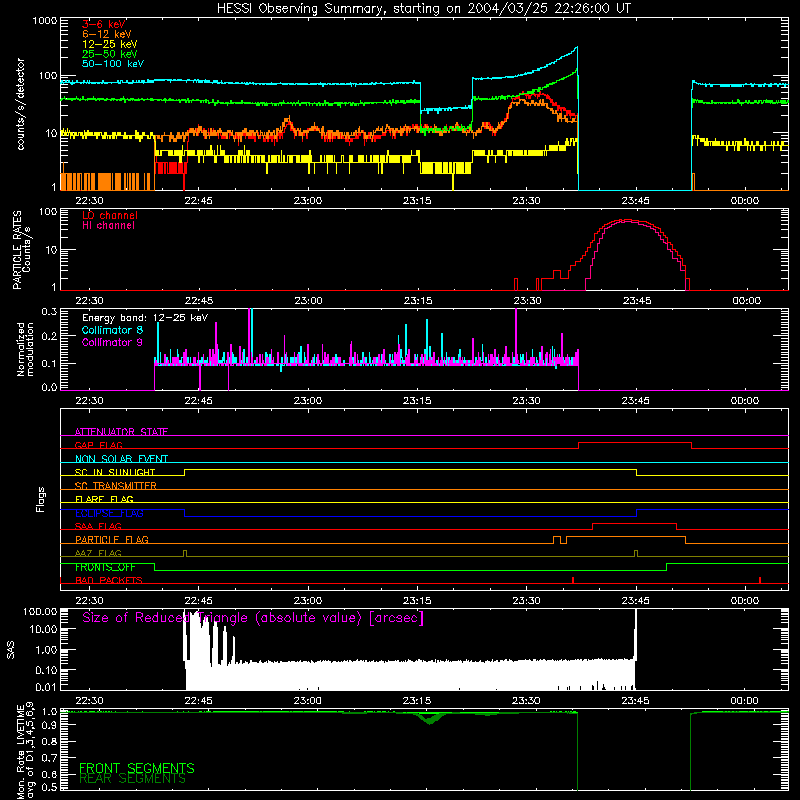The width and height of the screenshot is (800, 800).
Task: Select the FRONT SEGMENTS legend label
Action: pos(137,768)
